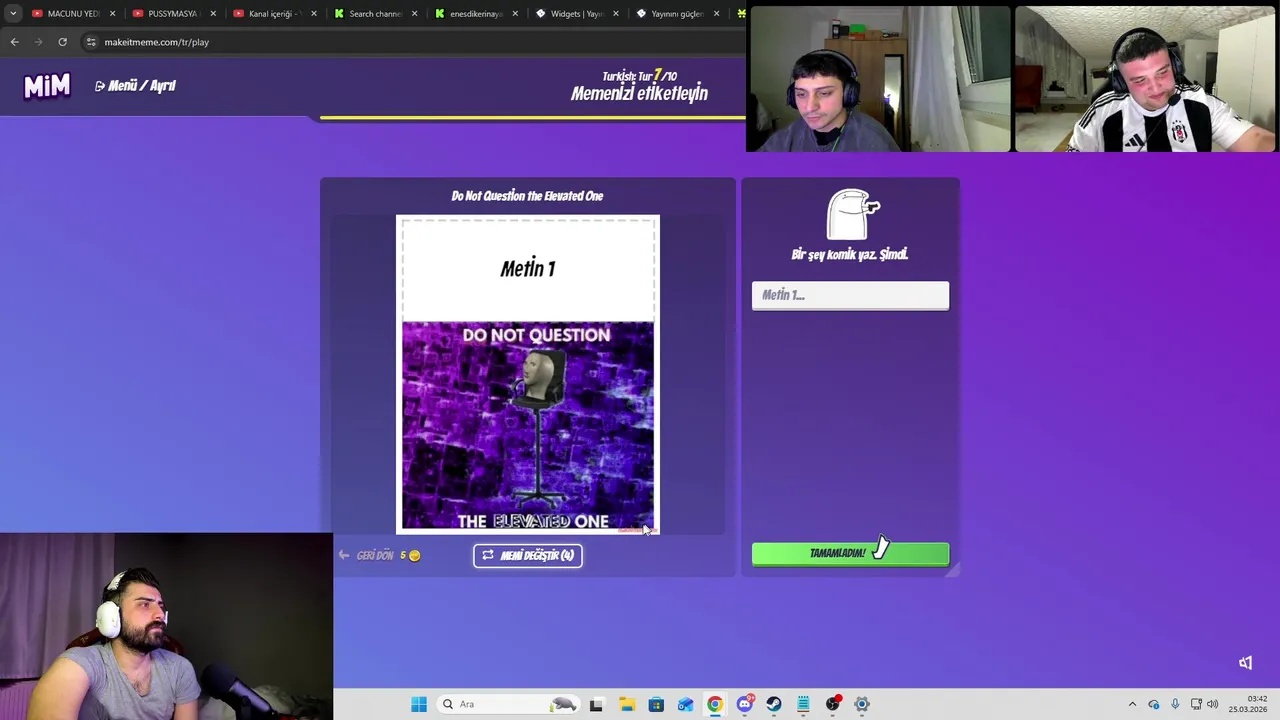The image size is (1280, 720).
Task: Click the microphone icon in system tray
Action: pos(1175,704)
